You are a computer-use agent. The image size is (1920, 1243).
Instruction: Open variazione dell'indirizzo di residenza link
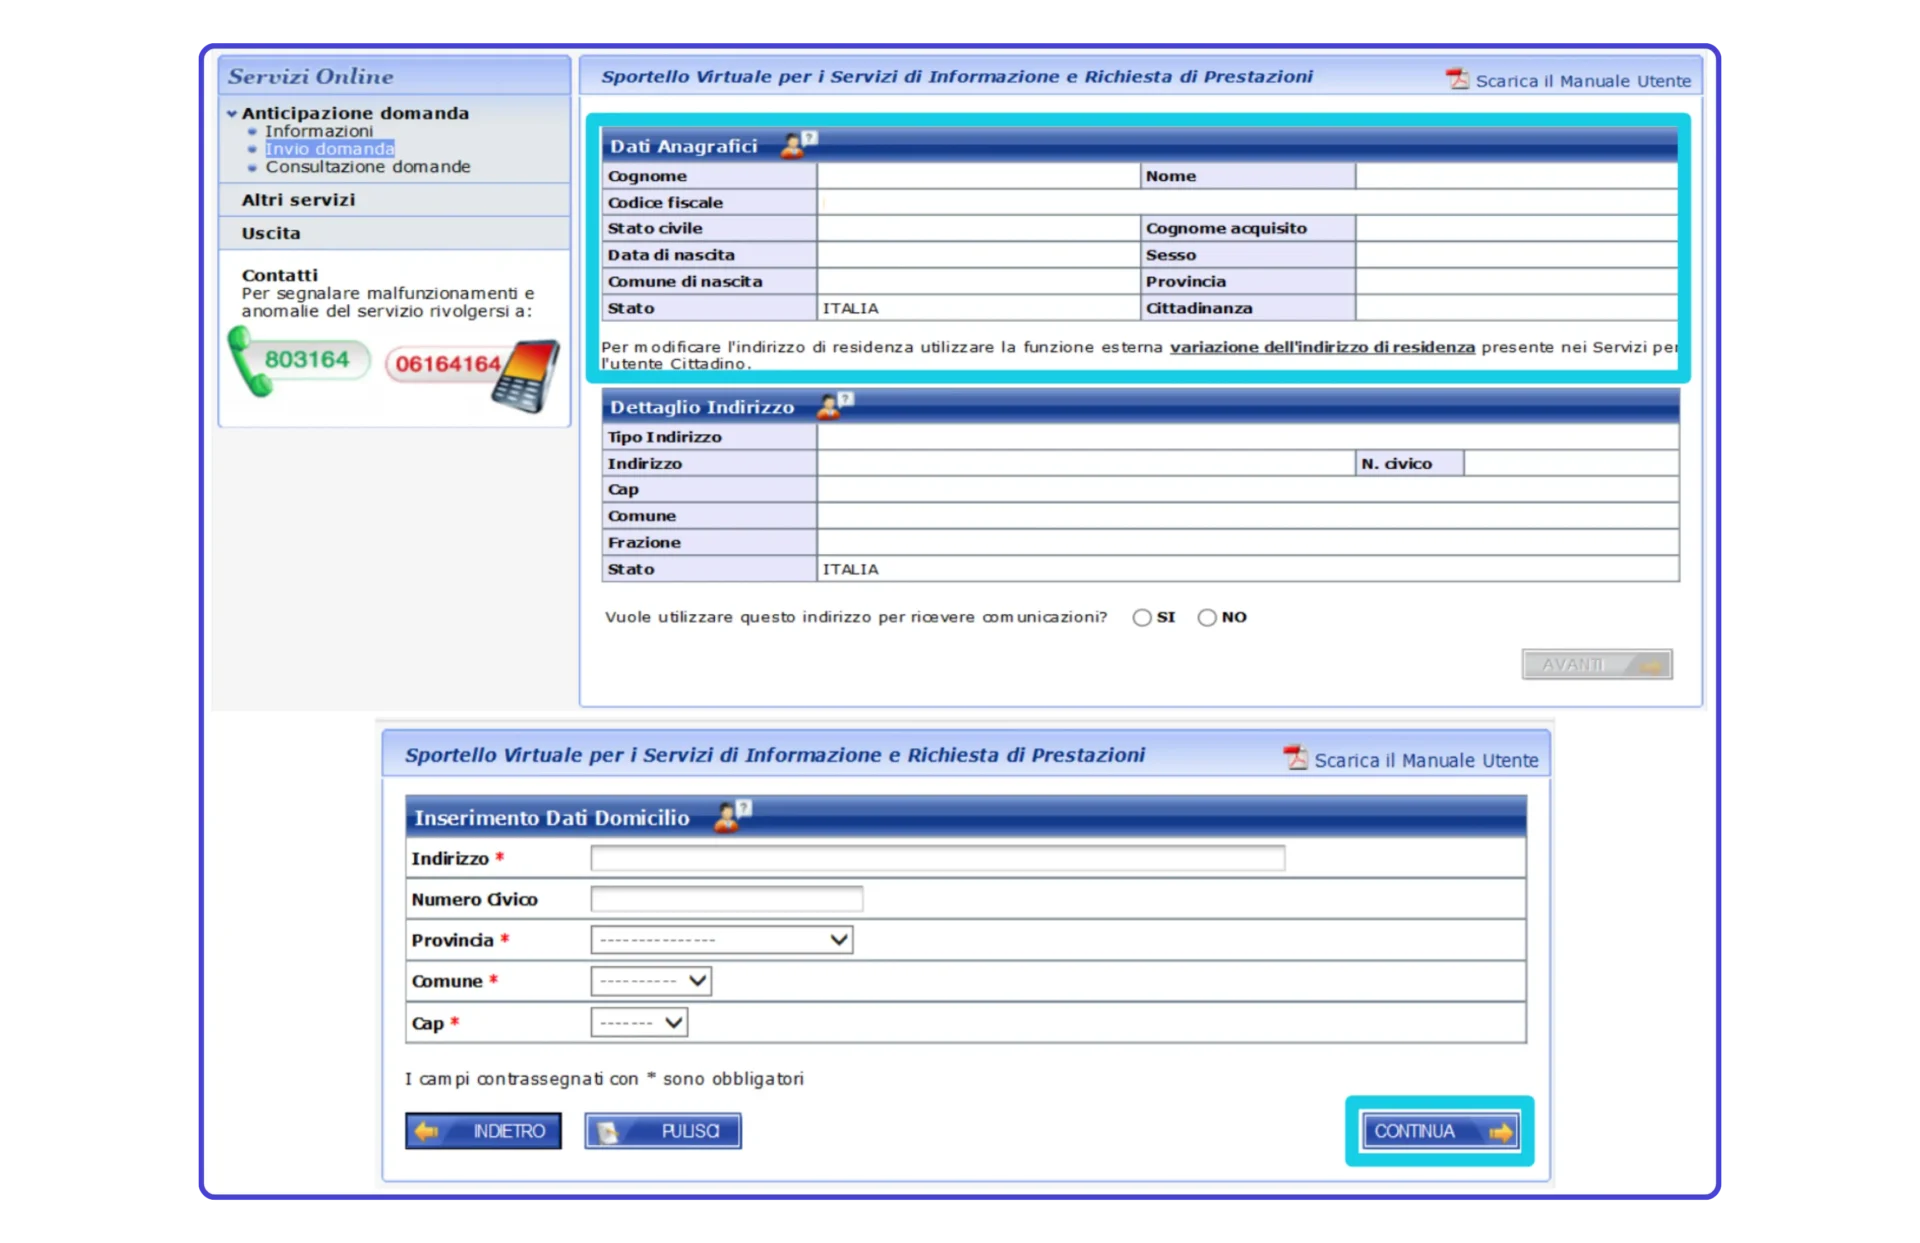click(1322, 347)
